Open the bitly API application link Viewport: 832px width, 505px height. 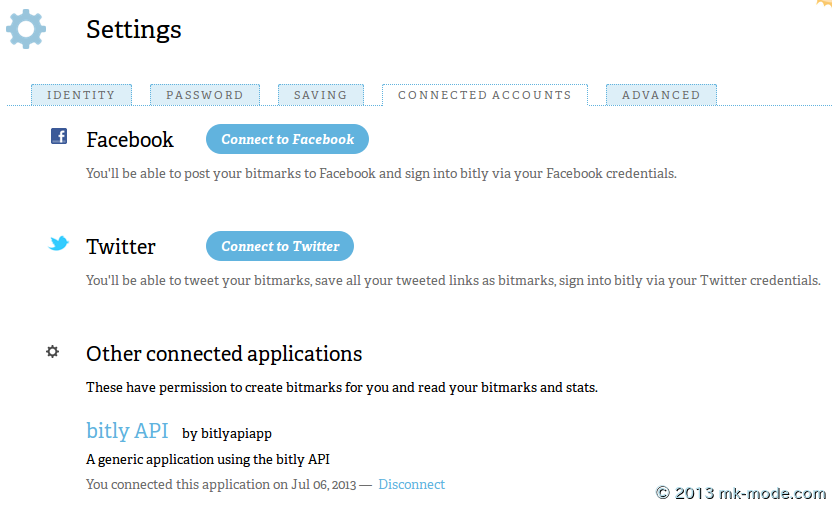[x=127, y=431]
